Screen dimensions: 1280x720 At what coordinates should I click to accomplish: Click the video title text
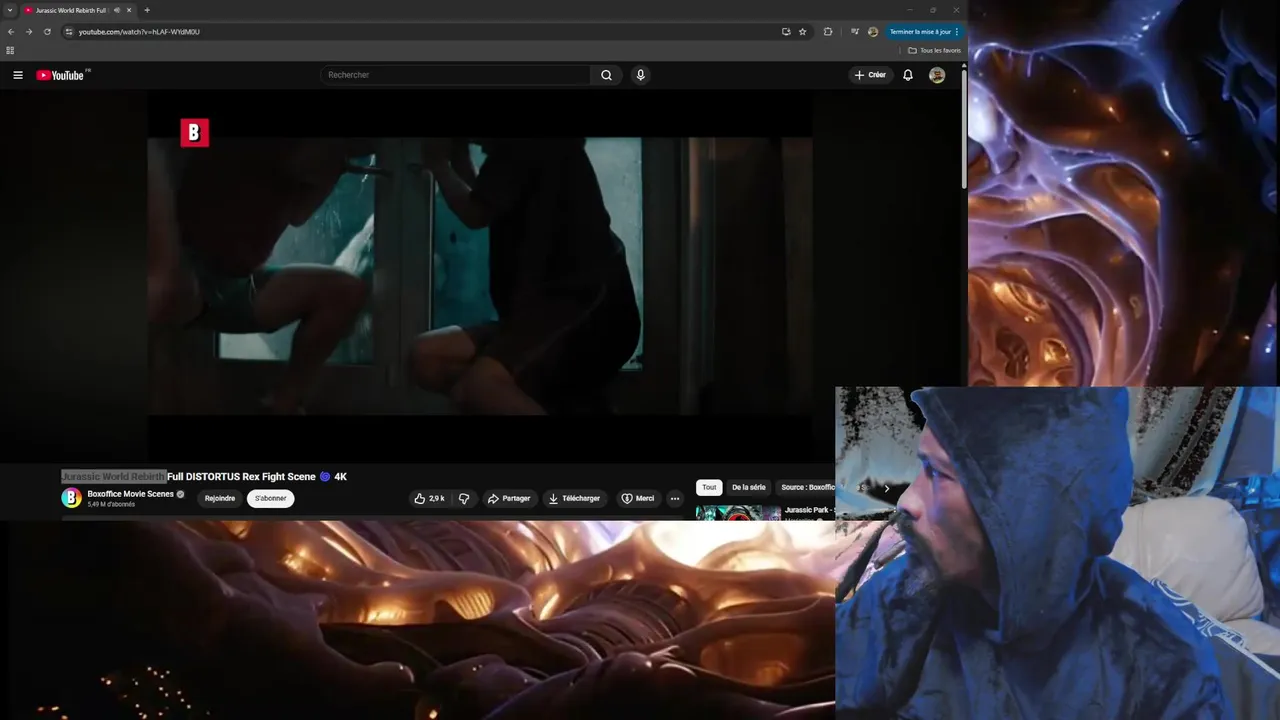(204, 477)
